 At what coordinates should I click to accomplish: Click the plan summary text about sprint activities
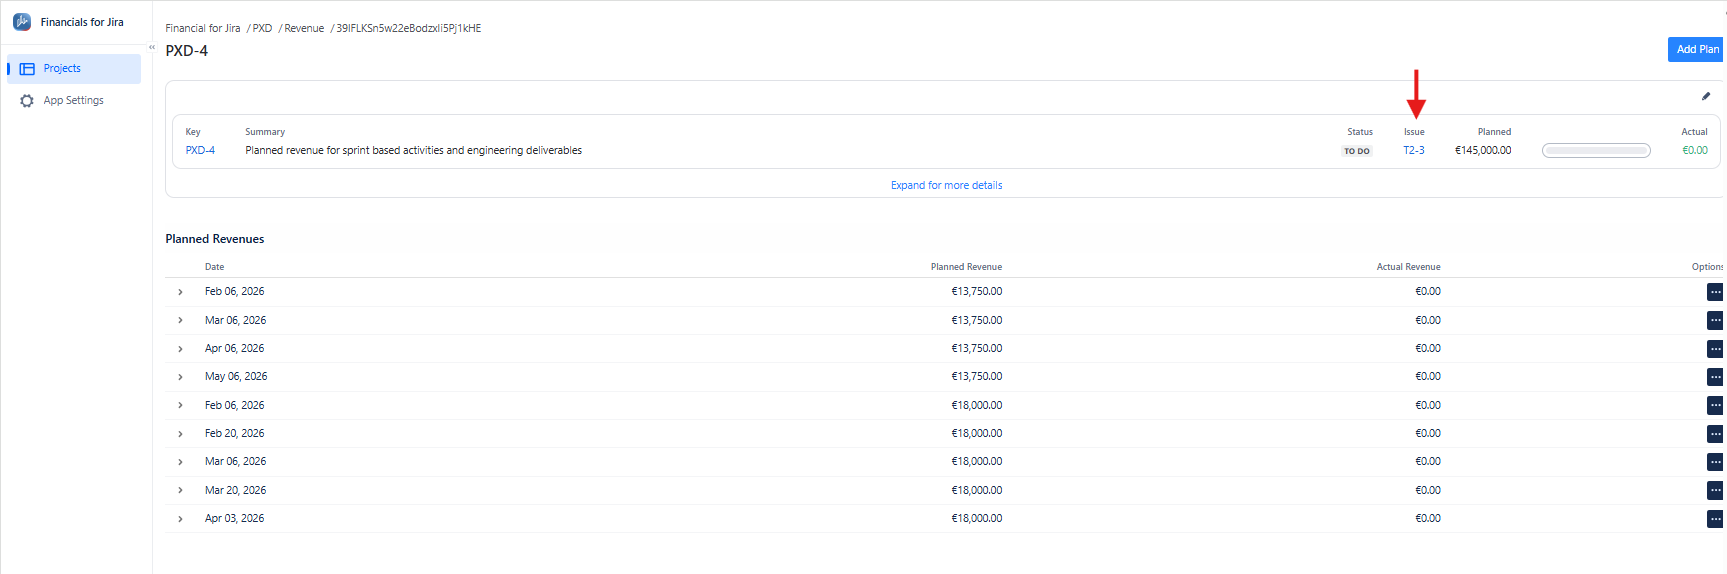click(413, 150)
